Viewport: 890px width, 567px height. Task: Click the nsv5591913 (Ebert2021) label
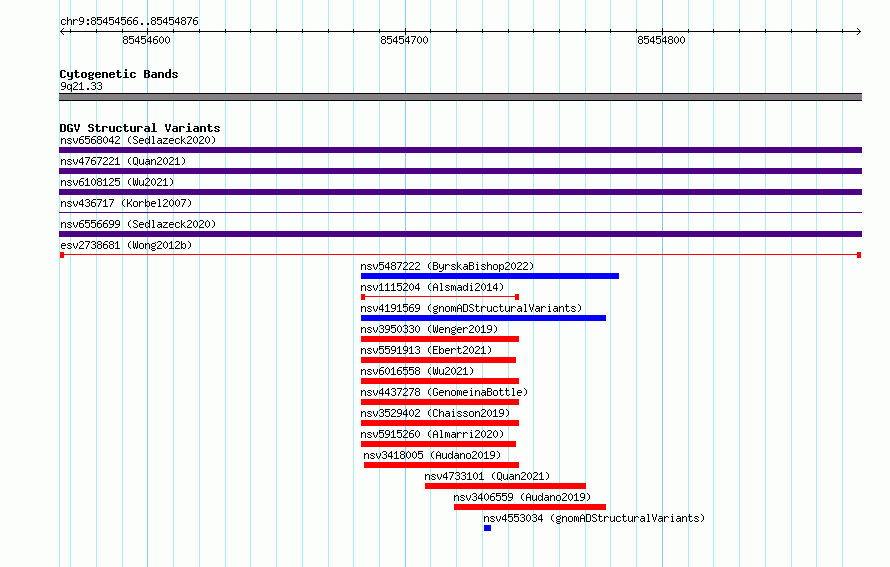point(426,350)
